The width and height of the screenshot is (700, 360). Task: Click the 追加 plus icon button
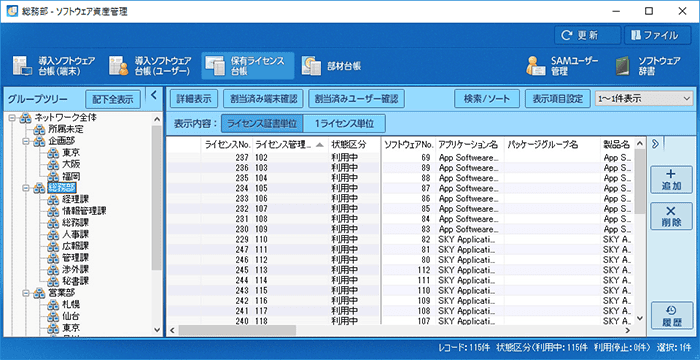click(671, 180)
